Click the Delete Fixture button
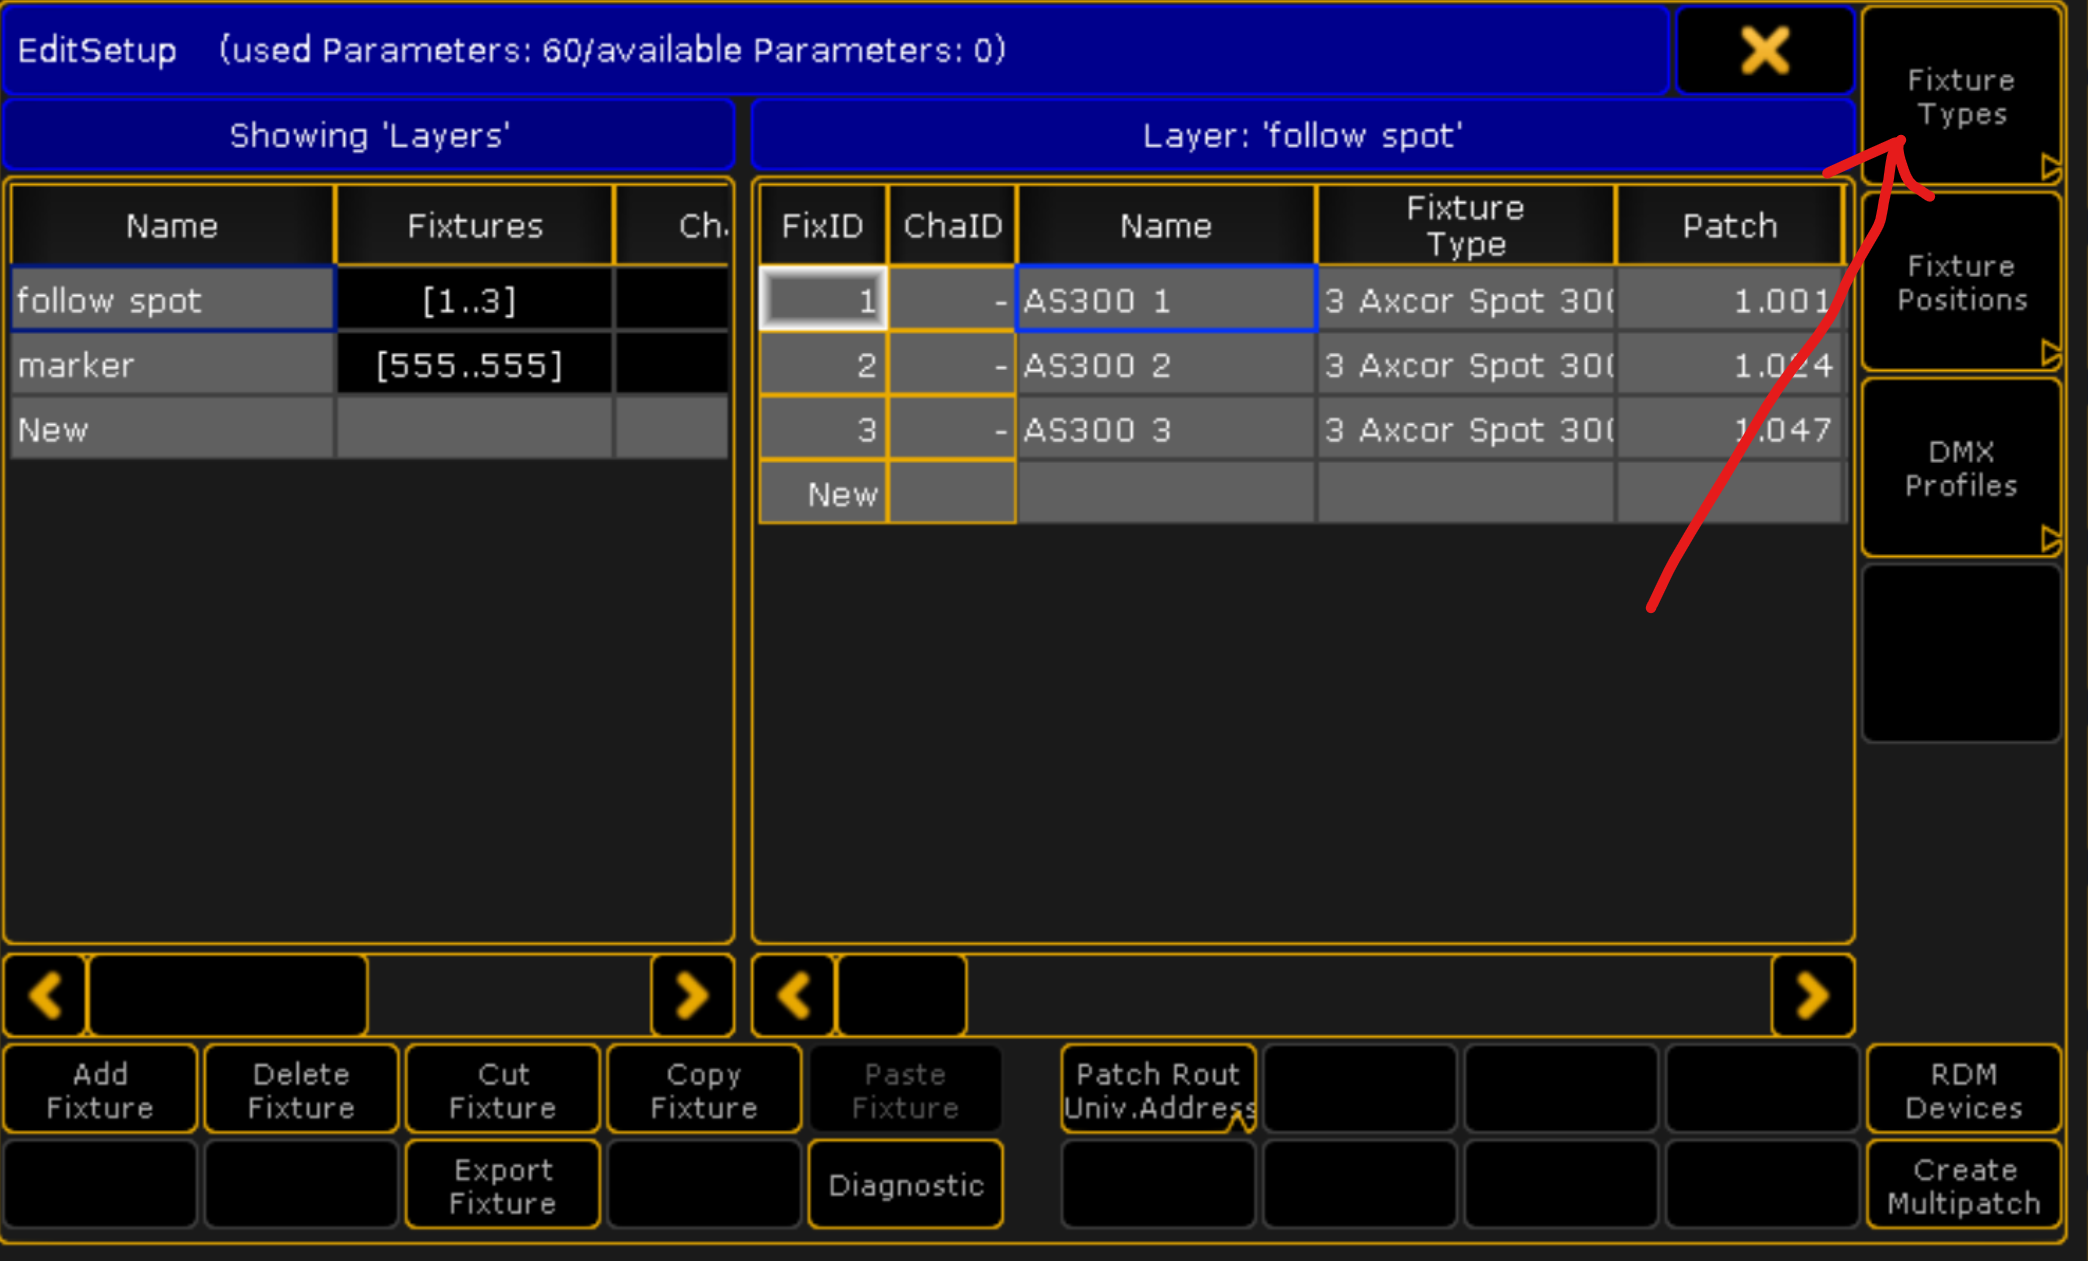Viewport: 2088px width, 1261px height. click(301, 1090)
